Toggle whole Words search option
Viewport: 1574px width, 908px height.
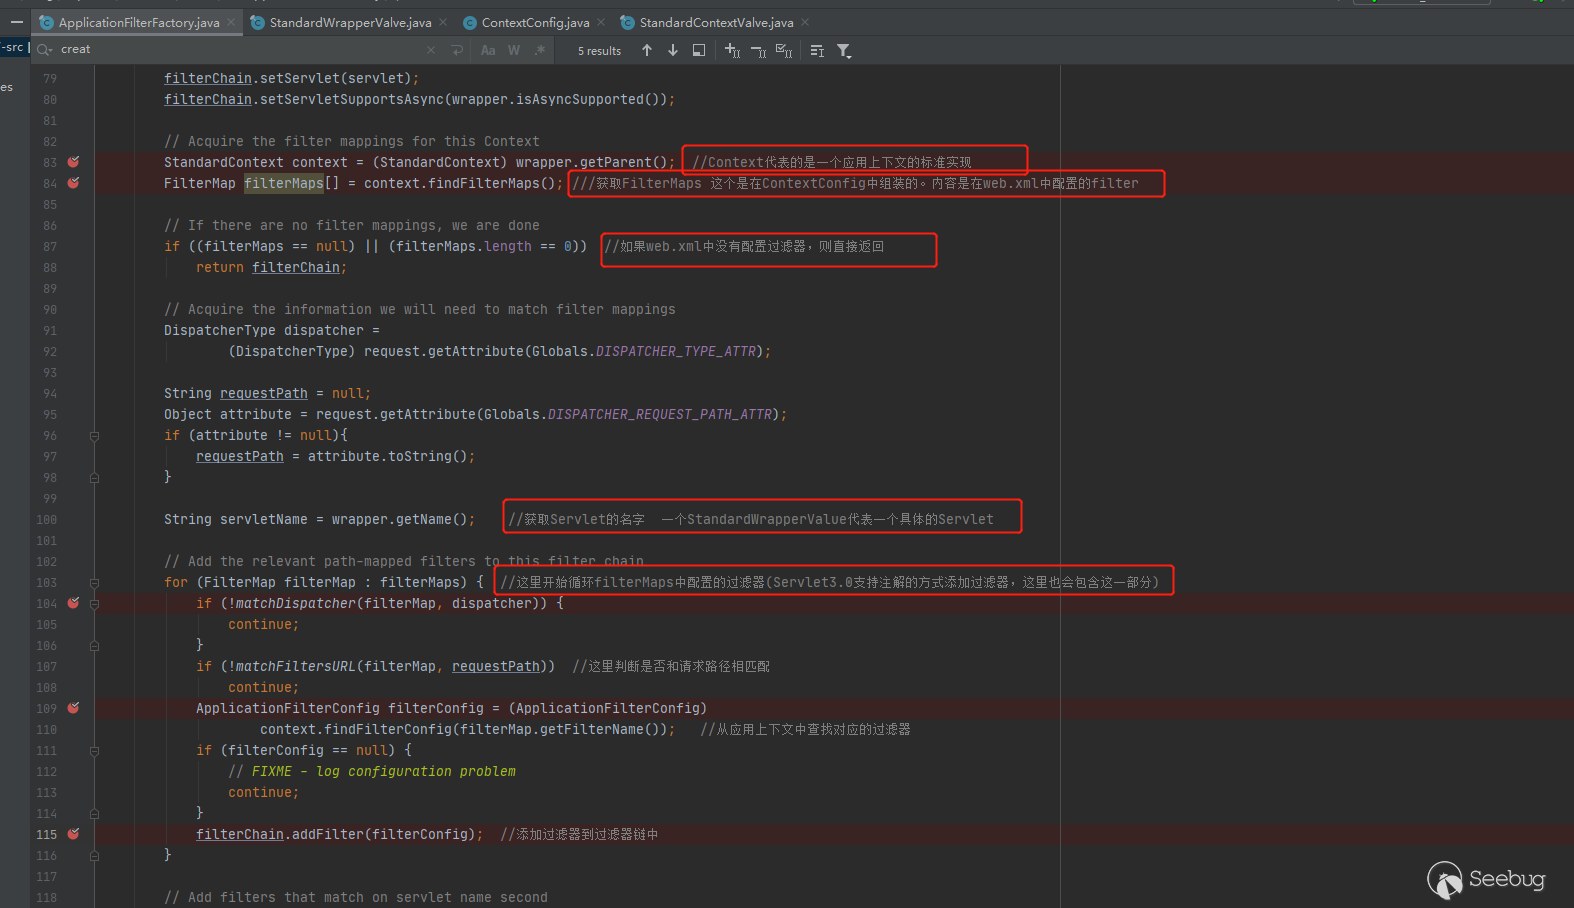(514, 50)
